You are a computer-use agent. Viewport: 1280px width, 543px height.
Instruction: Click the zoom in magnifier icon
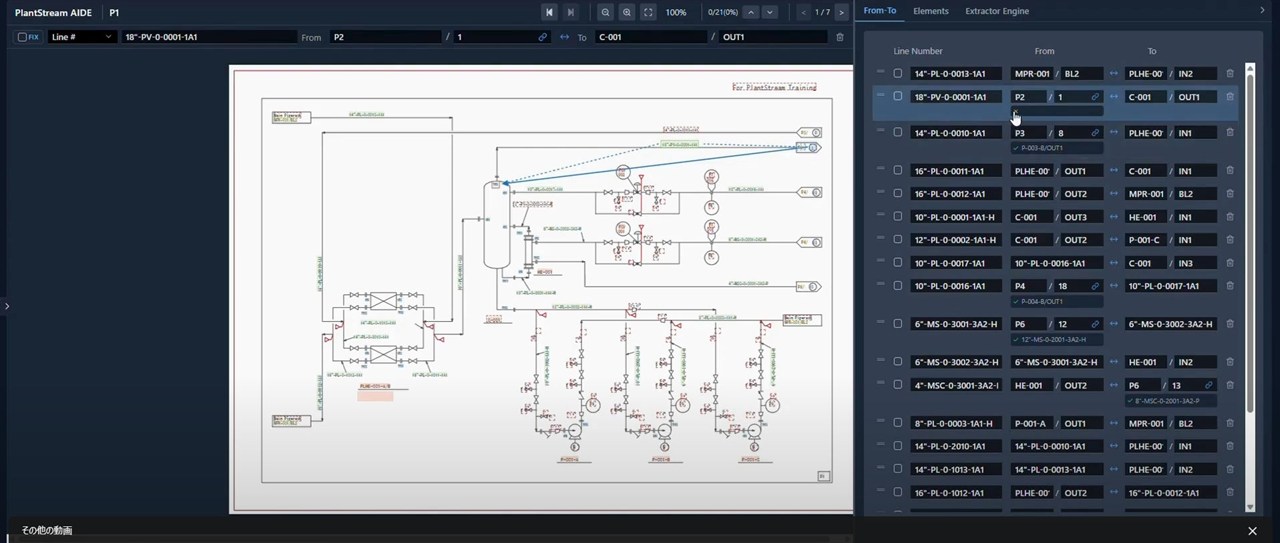pos(627,12)
